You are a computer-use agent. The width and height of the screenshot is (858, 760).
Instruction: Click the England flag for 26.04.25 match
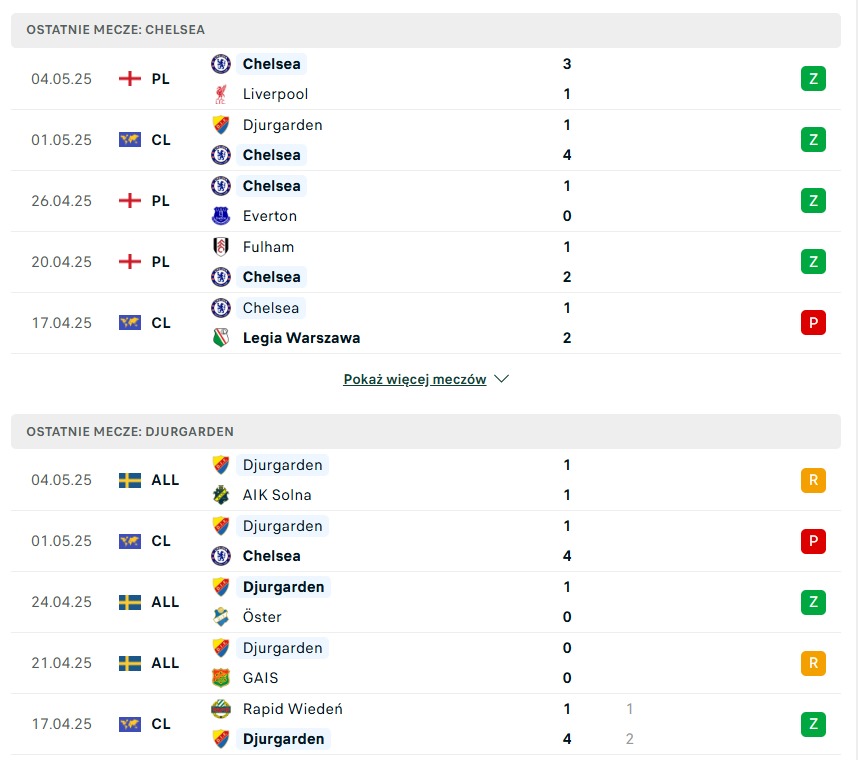pyautogui.click(x=130, y=201)
